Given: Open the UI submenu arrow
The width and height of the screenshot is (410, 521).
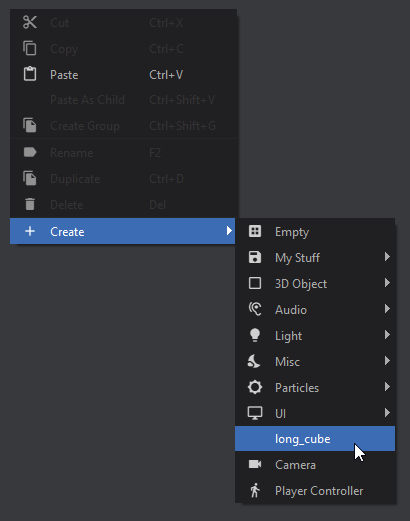Looking at the screenshot, I should tap(387, 413).
